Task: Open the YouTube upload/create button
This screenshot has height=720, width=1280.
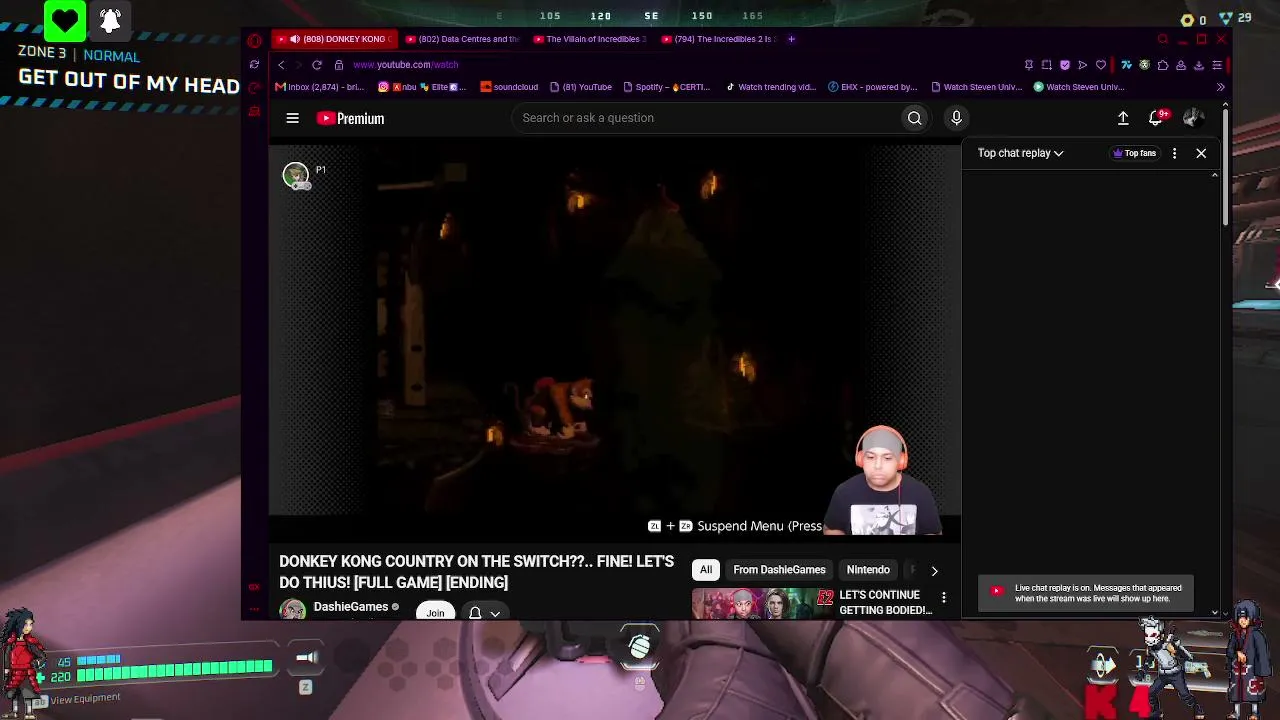Action: tap(1123, 118)
